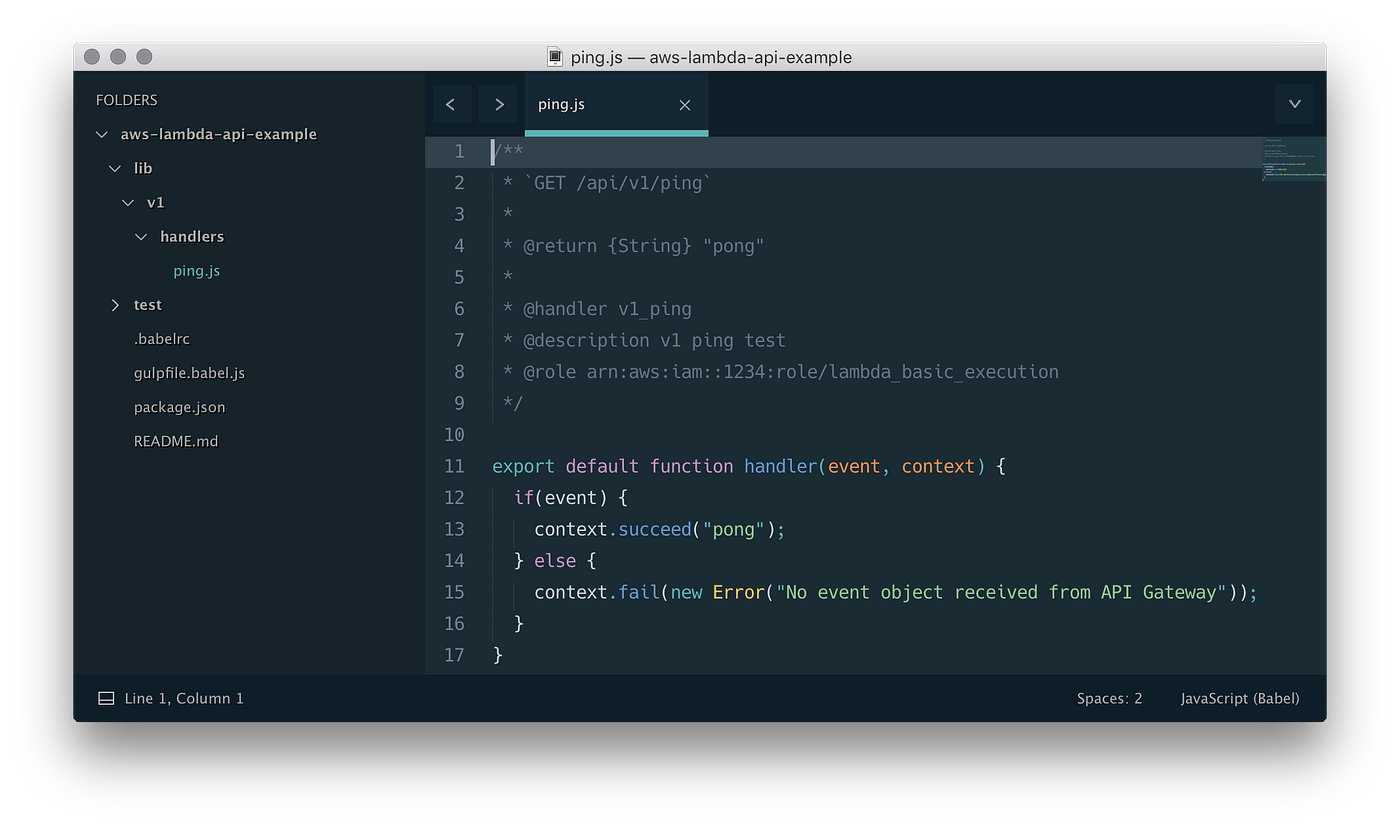Click the panel toggle icon in status bar
This screenshot has width=1400, height=827.
(x=105, y=697)
